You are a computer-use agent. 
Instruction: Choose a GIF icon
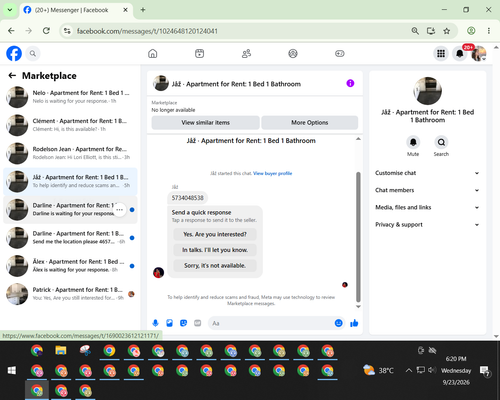197,323
